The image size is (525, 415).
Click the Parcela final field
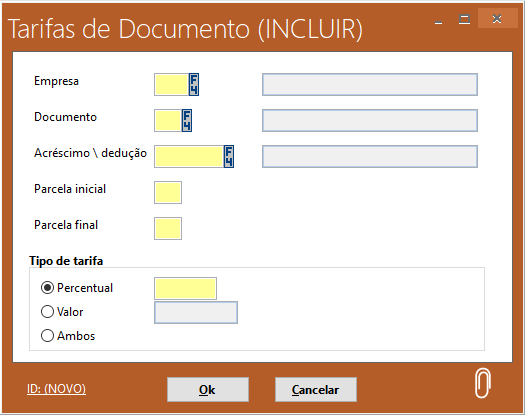pyautogui.click(x=168, y=228)
